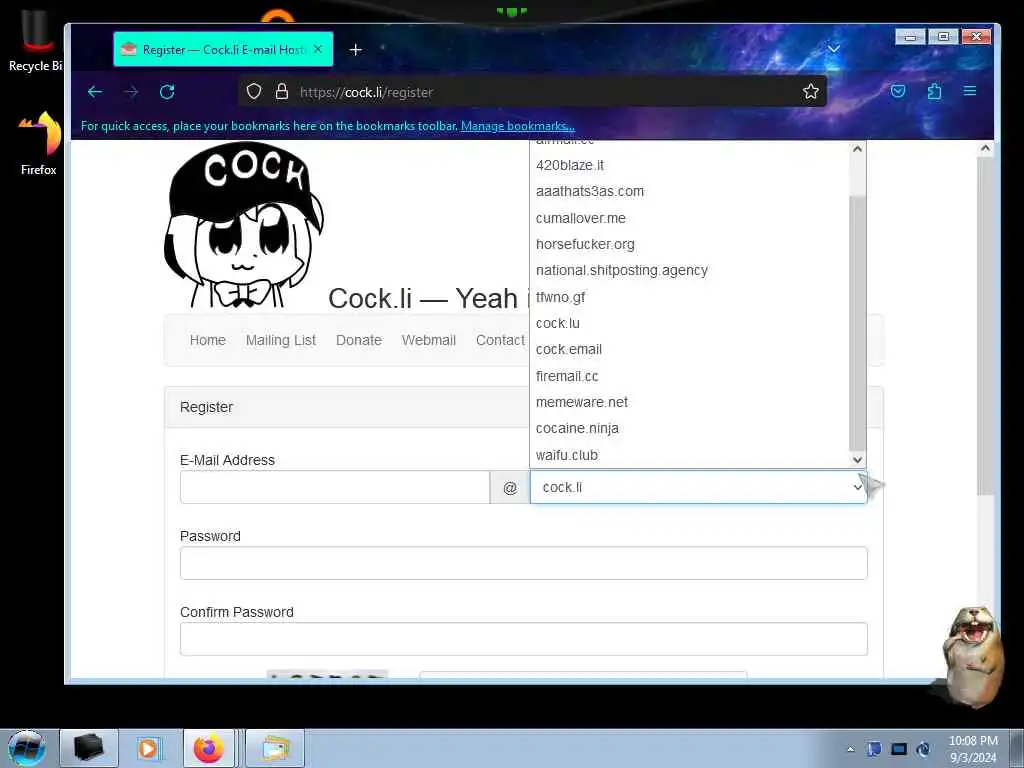Expand the list all tabs chevron
This screenshot has height=768, width=1024.
(833, 49)
